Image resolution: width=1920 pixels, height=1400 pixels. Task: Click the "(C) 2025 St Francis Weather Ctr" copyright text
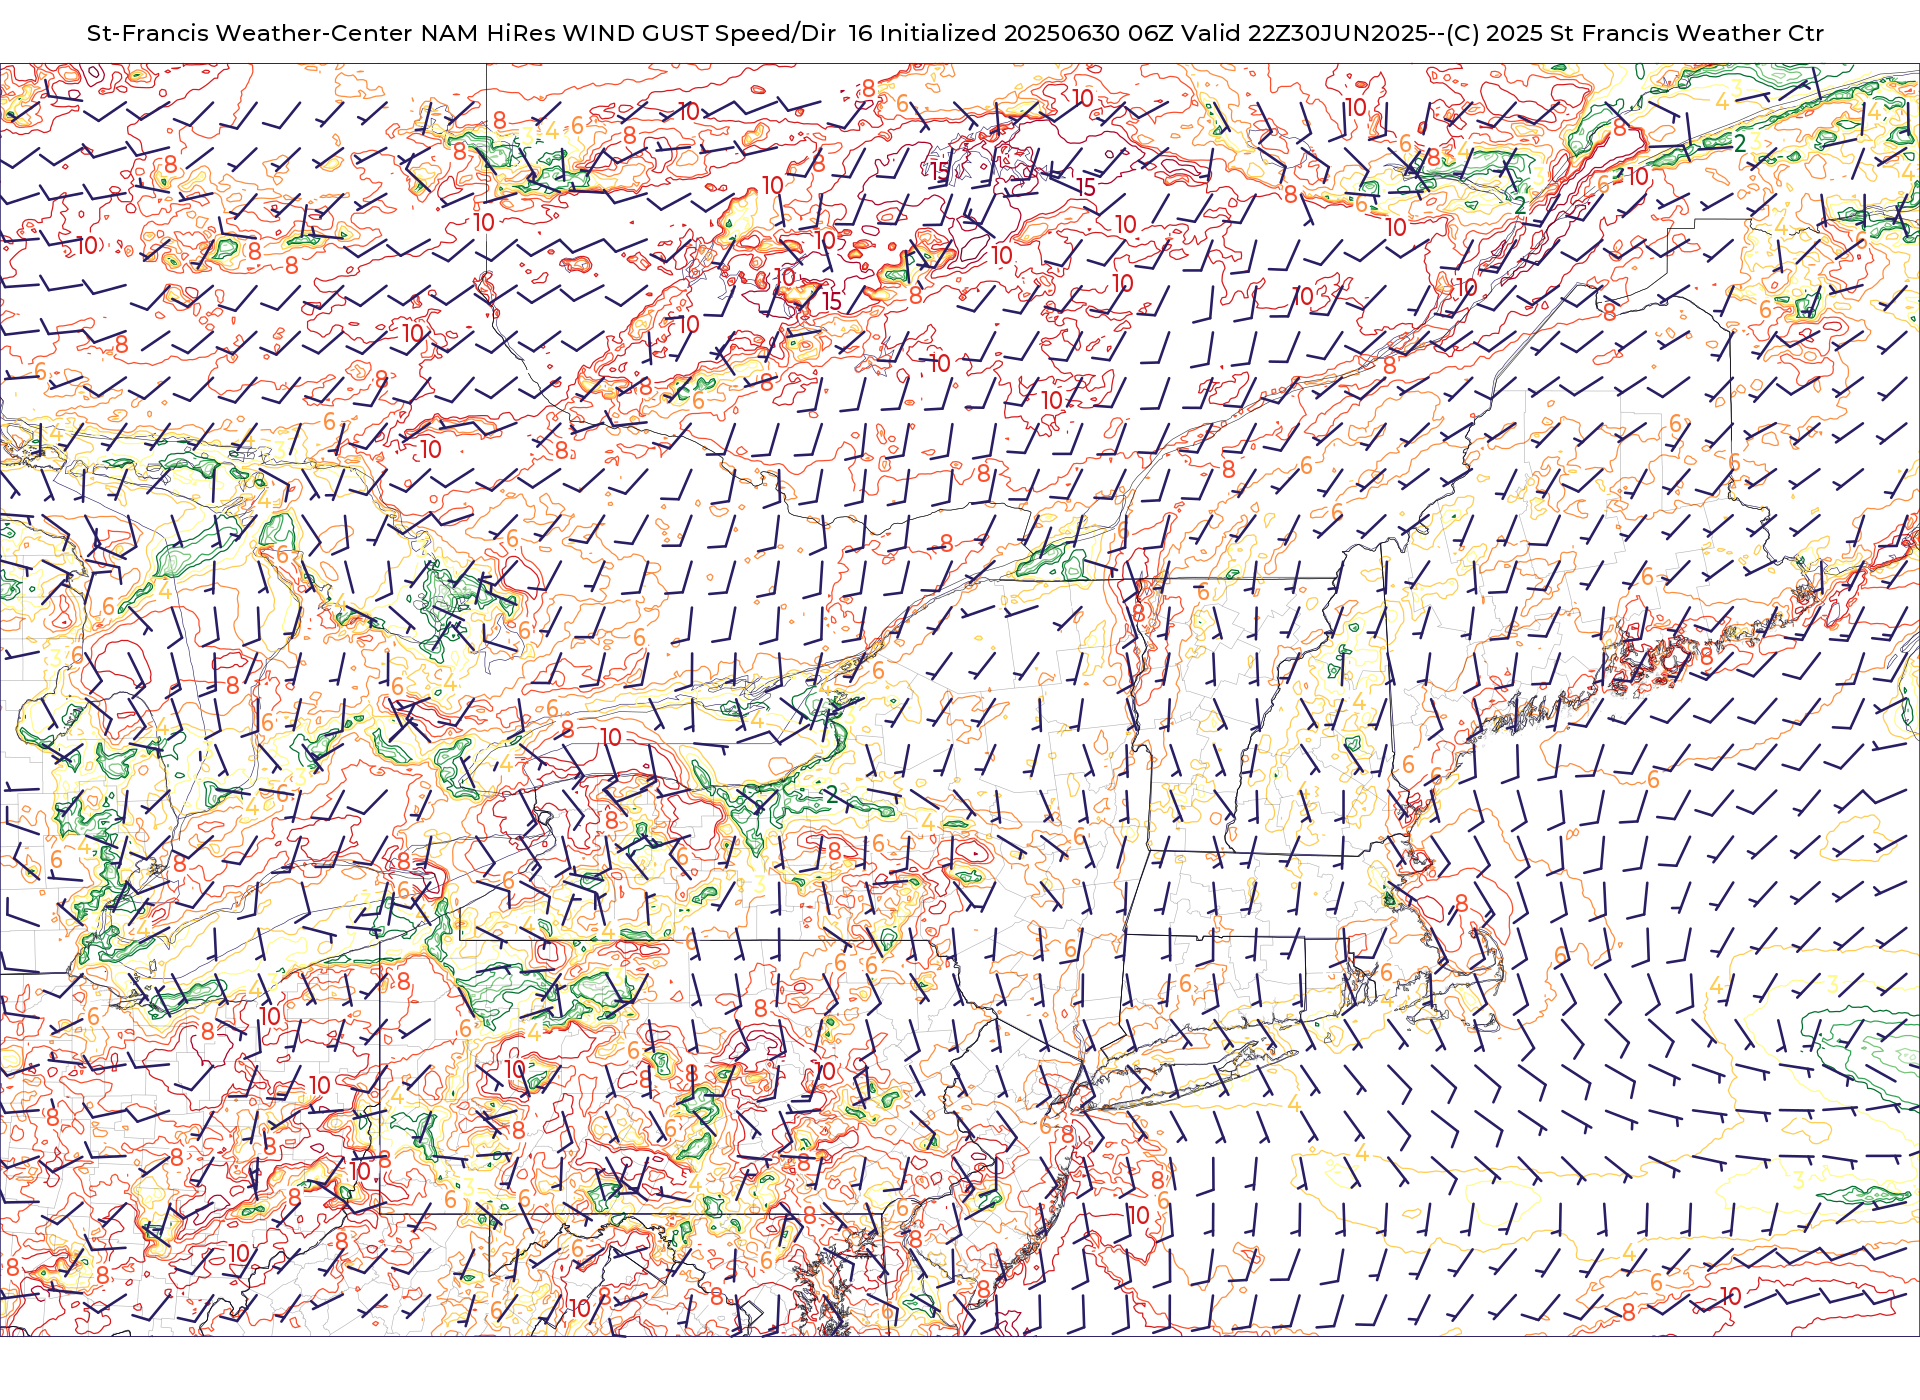point(1635,33)
